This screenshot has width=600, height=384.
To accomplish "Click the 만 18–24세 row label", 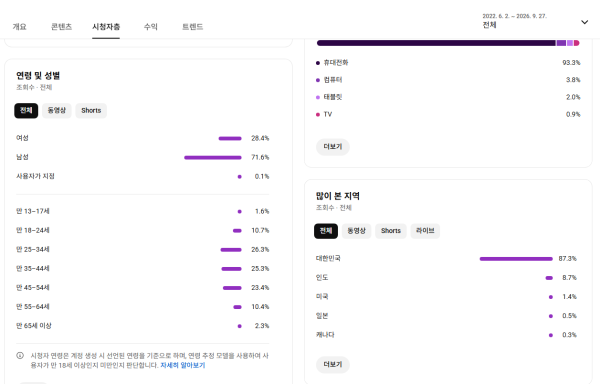I will point(33,230).
